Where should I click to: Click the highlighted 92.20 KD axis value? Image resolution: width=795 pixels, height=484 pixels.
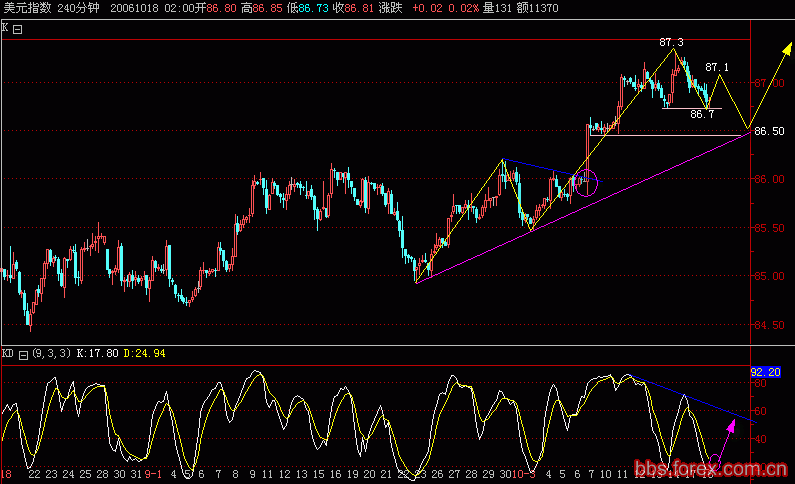tap(766, 373)
